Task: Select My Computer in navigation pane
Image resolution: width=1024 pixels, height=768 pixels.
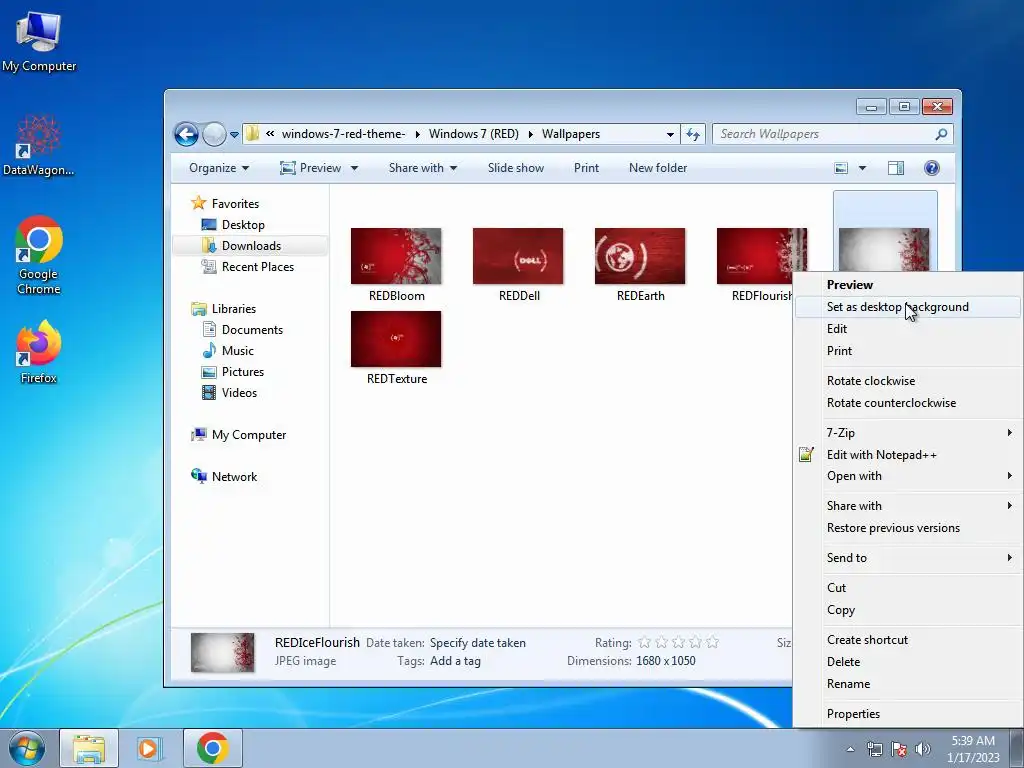Action: 238,435
